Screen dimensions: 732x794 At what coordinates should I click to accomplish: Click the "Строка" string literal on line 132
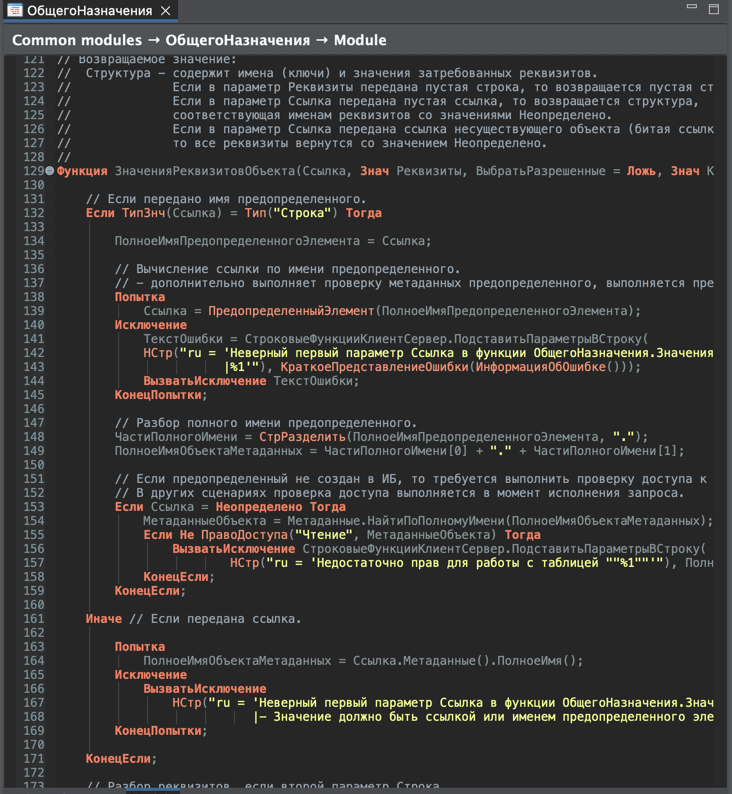click(x=302, y=213)
